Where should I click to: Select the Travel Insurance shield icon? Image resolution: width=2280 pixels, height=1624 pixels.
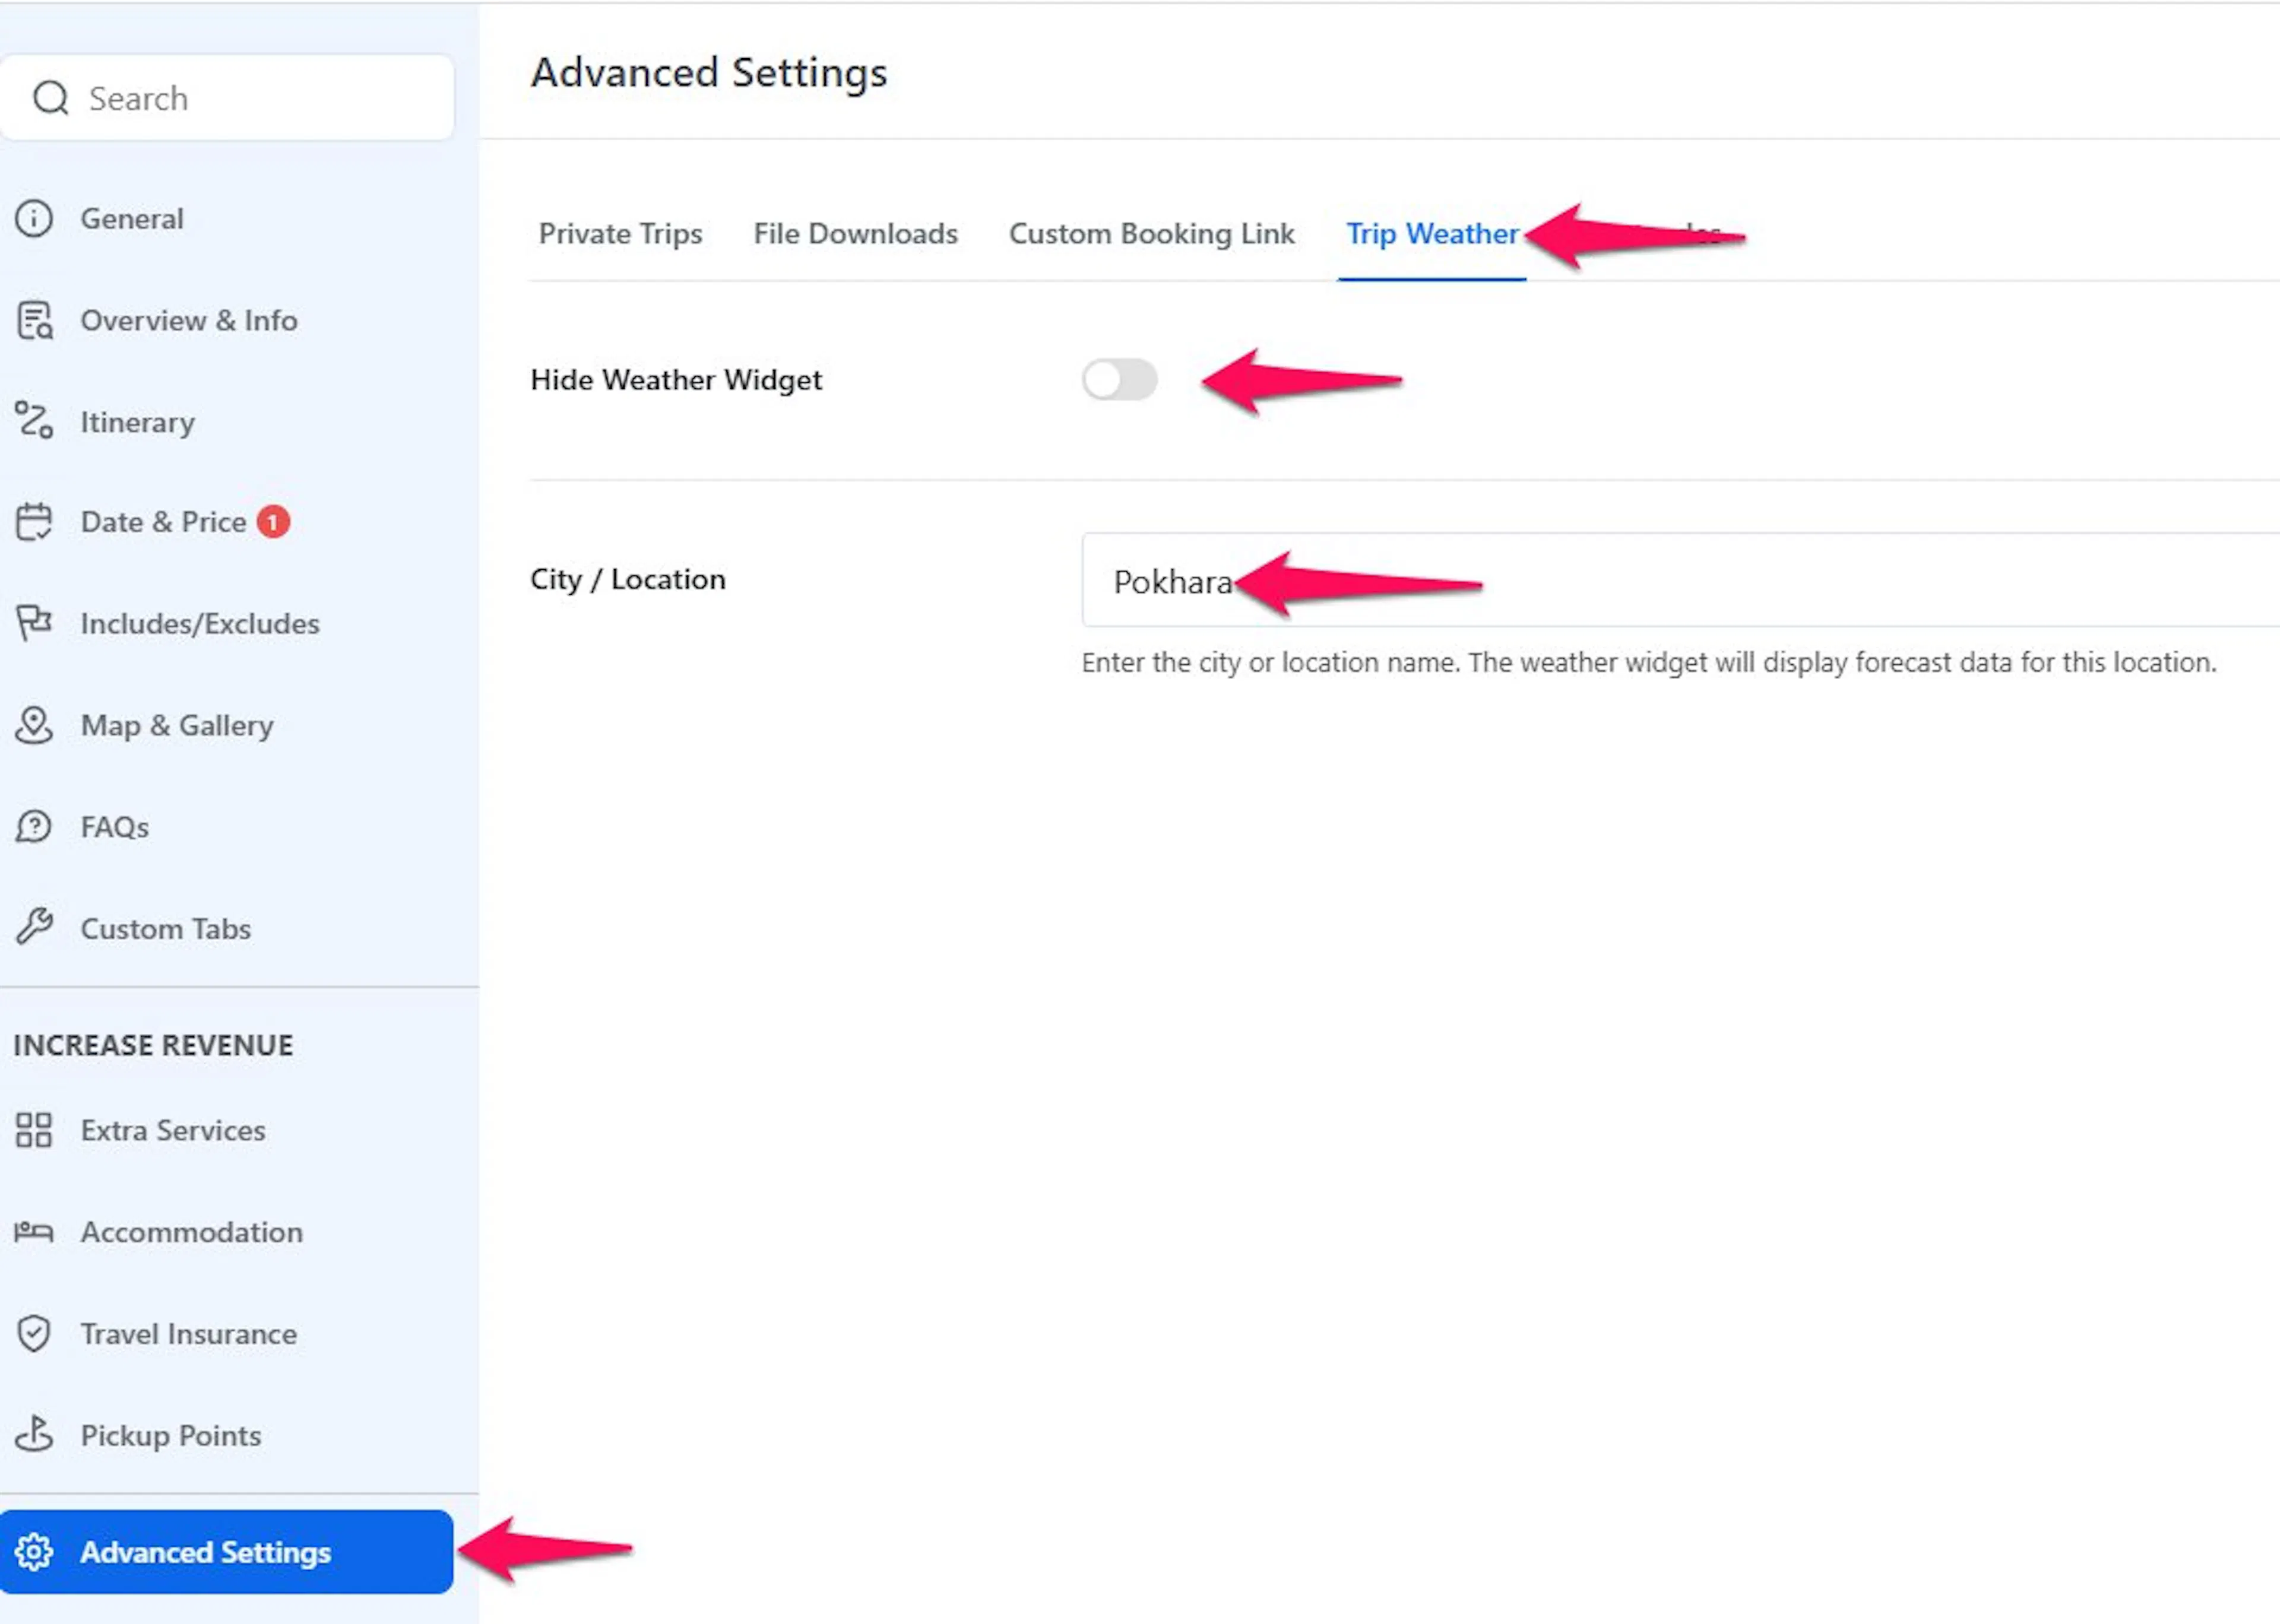34,1333
